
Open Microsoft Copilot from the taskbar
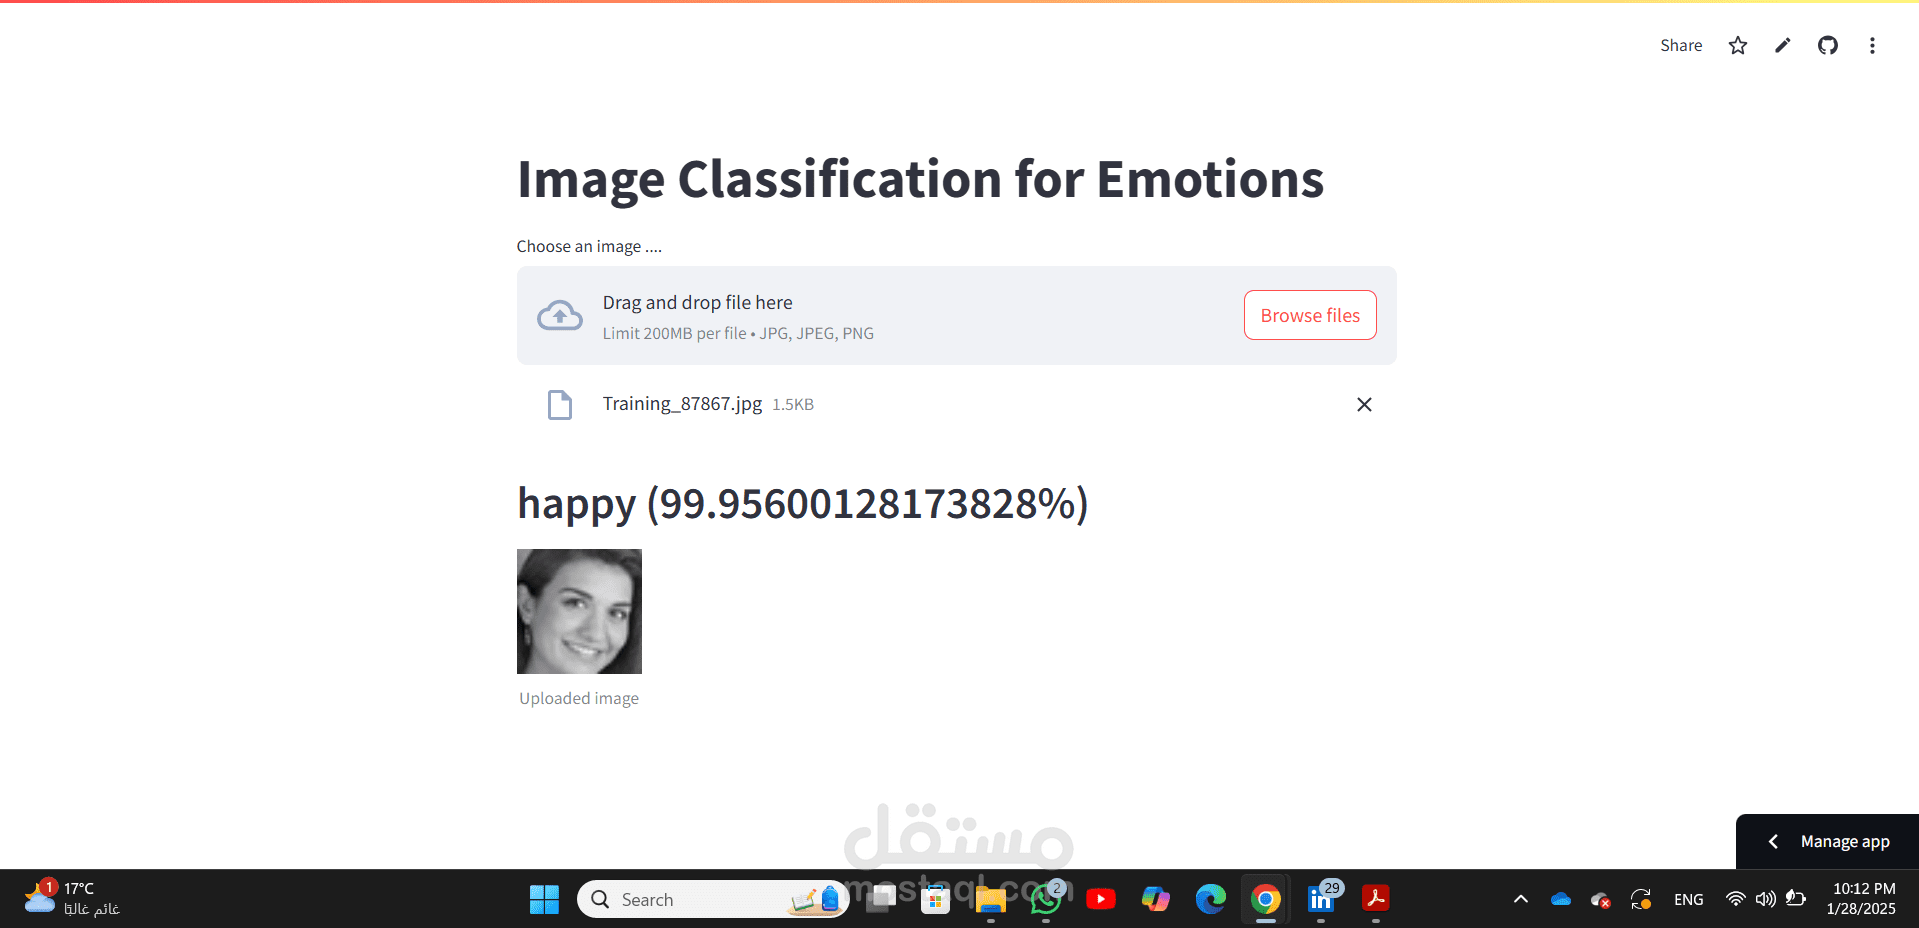pyautogui.click(x=1156, y=899)
